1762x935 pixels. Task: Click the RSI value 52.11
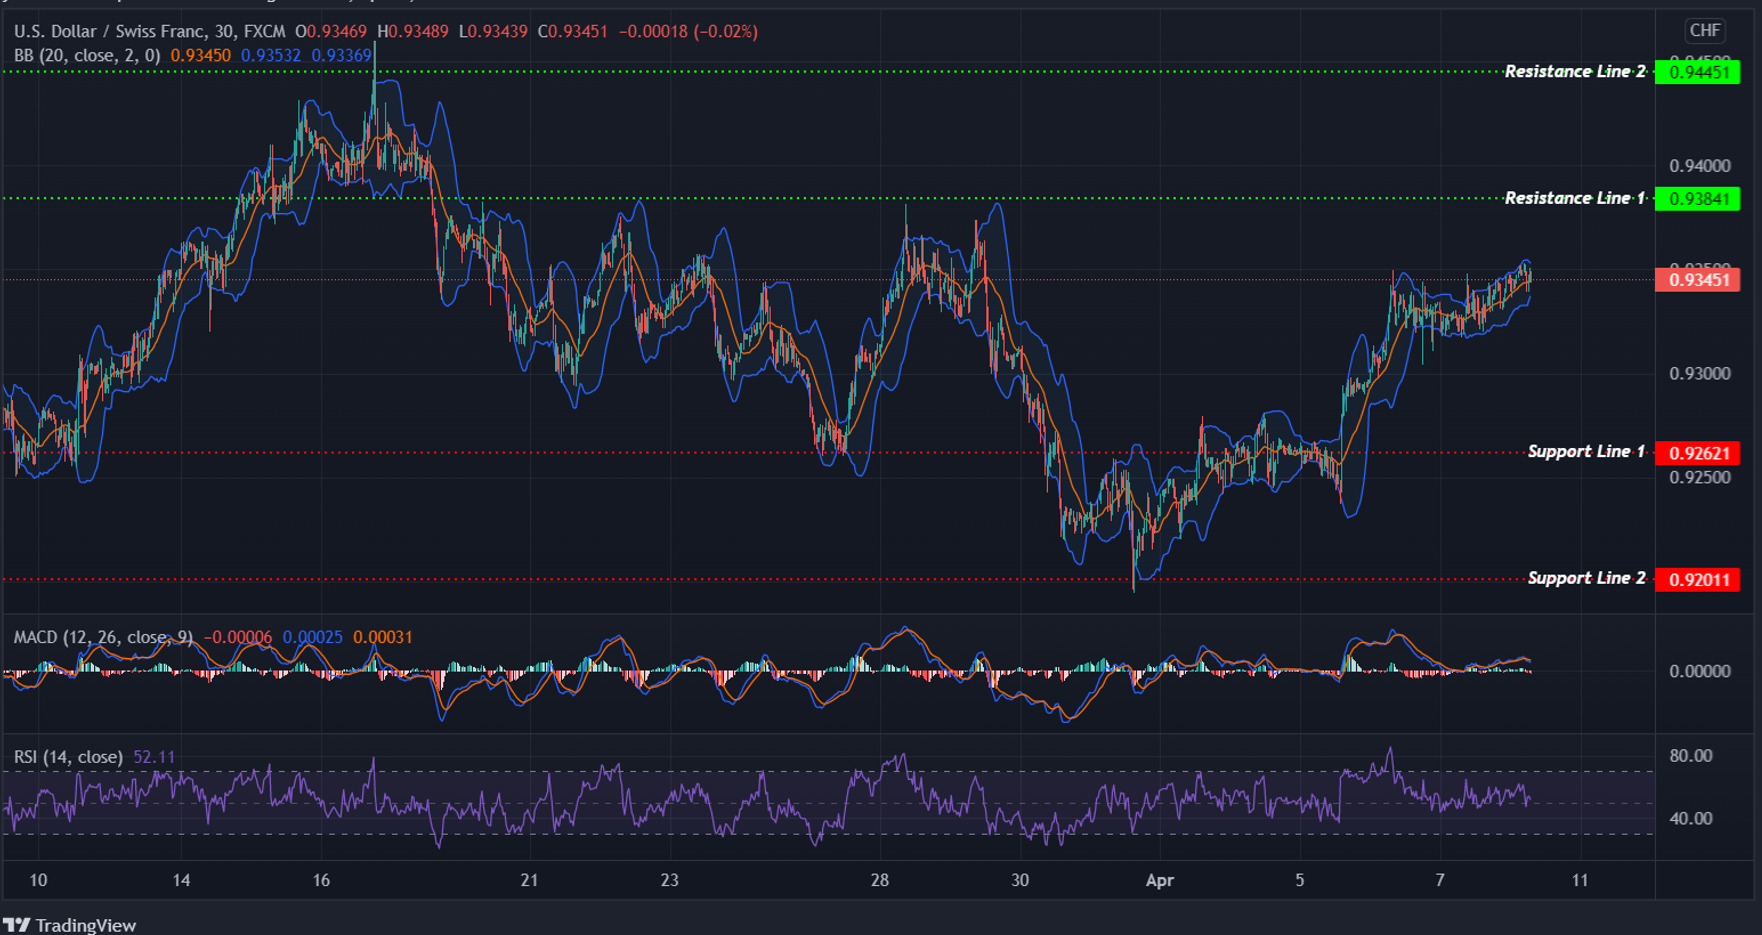[x=155, y=757]
